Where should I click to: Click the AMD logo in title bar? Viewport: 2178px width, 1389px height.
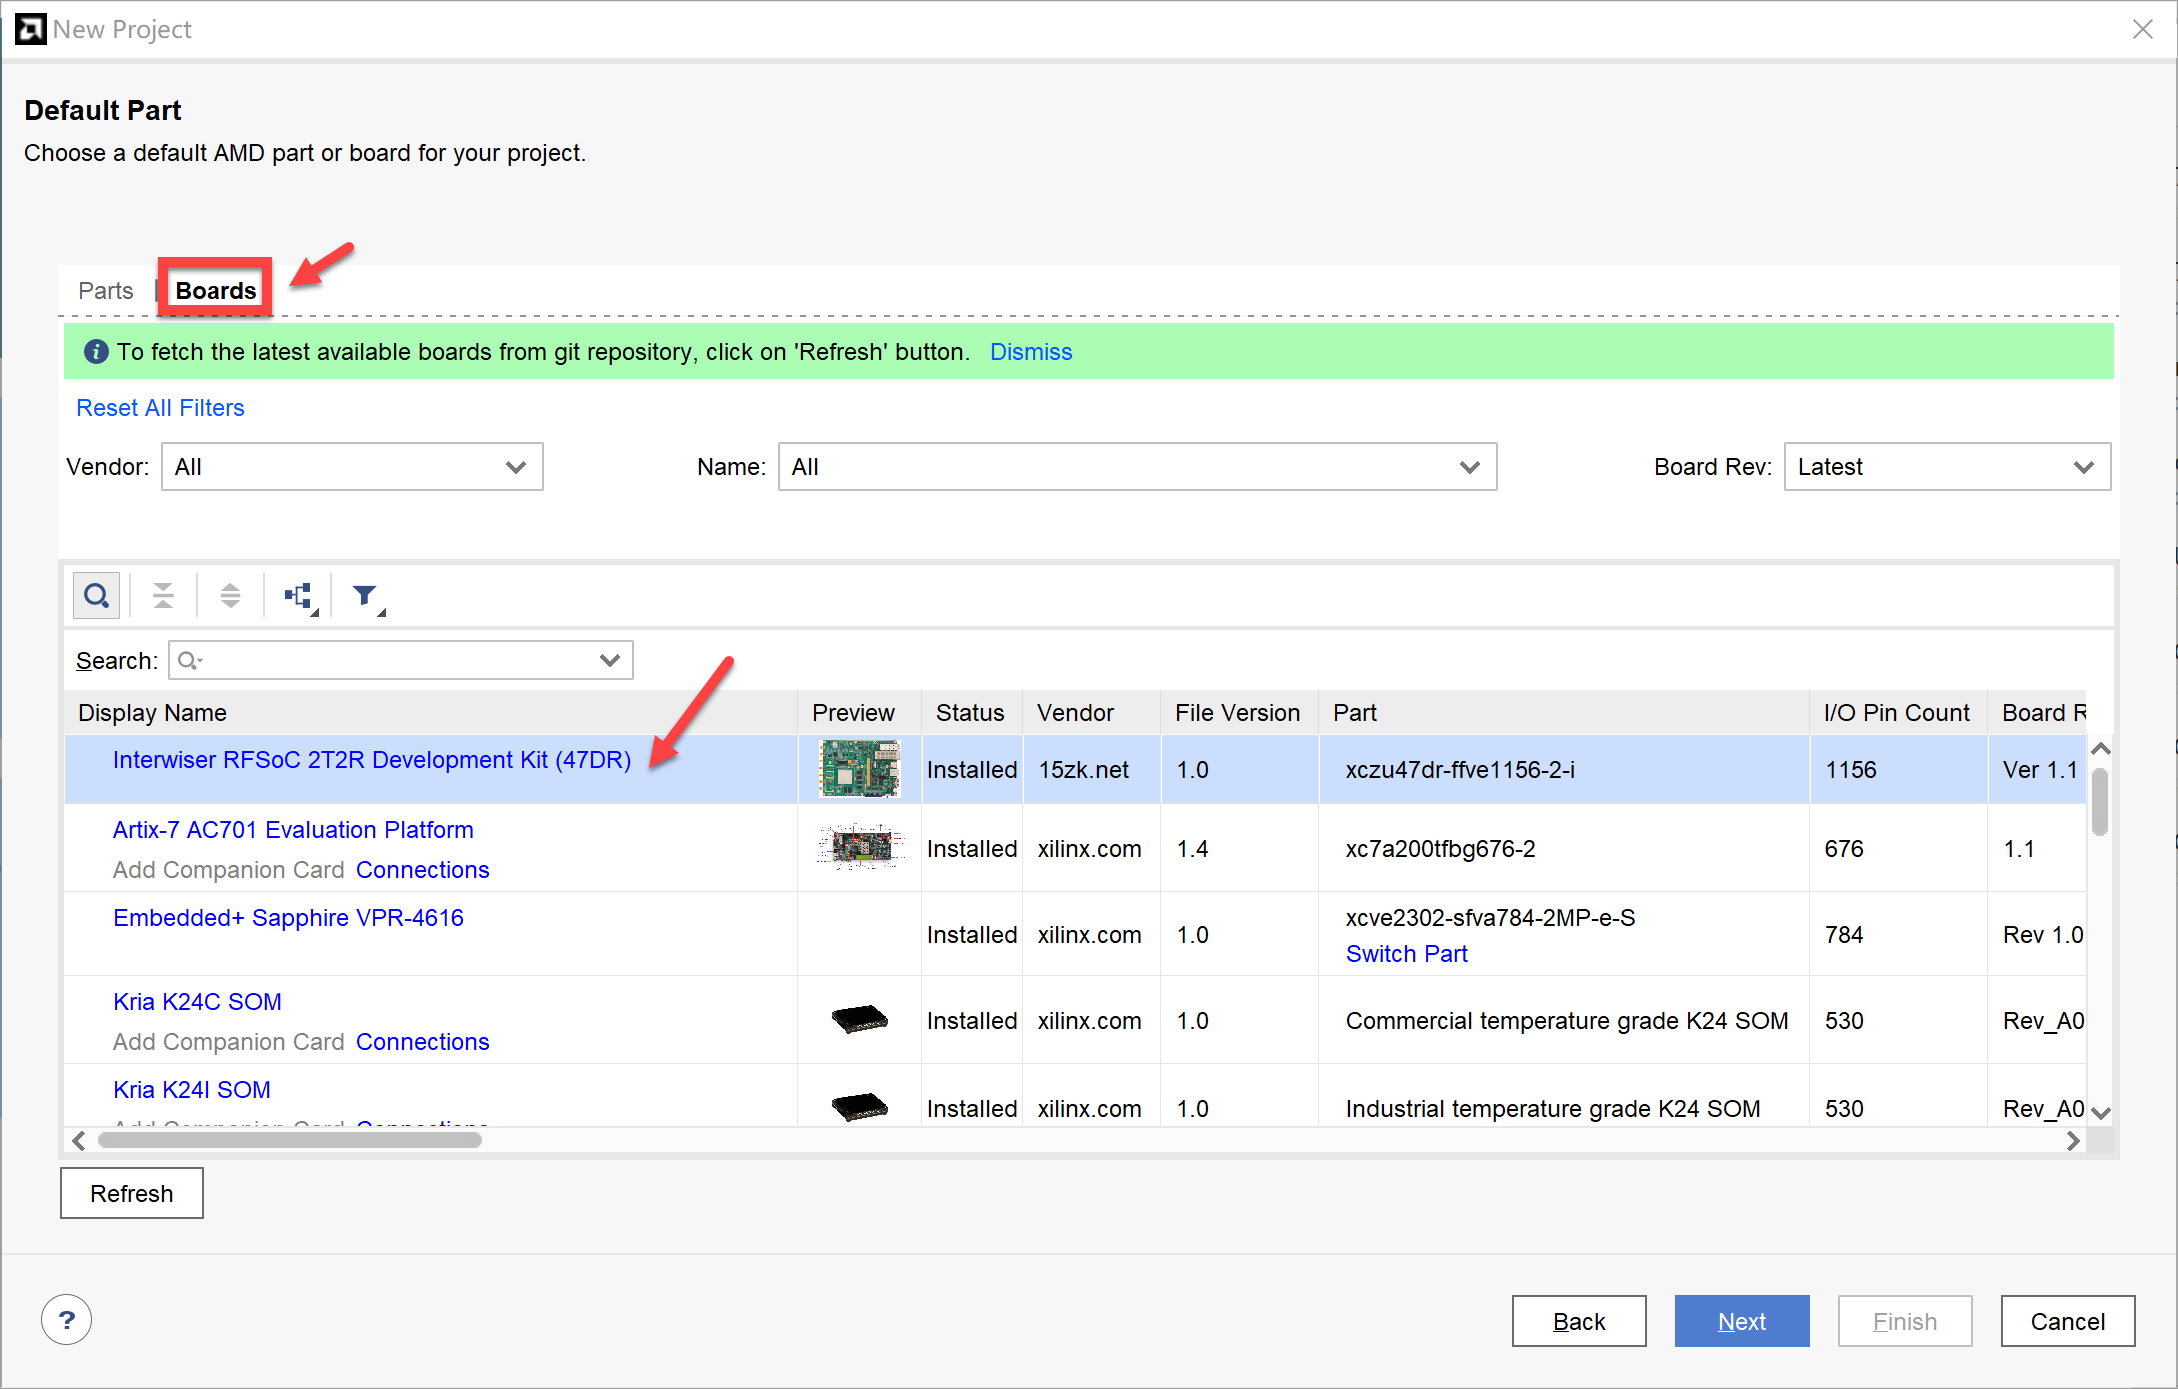[x=30, y=29]
